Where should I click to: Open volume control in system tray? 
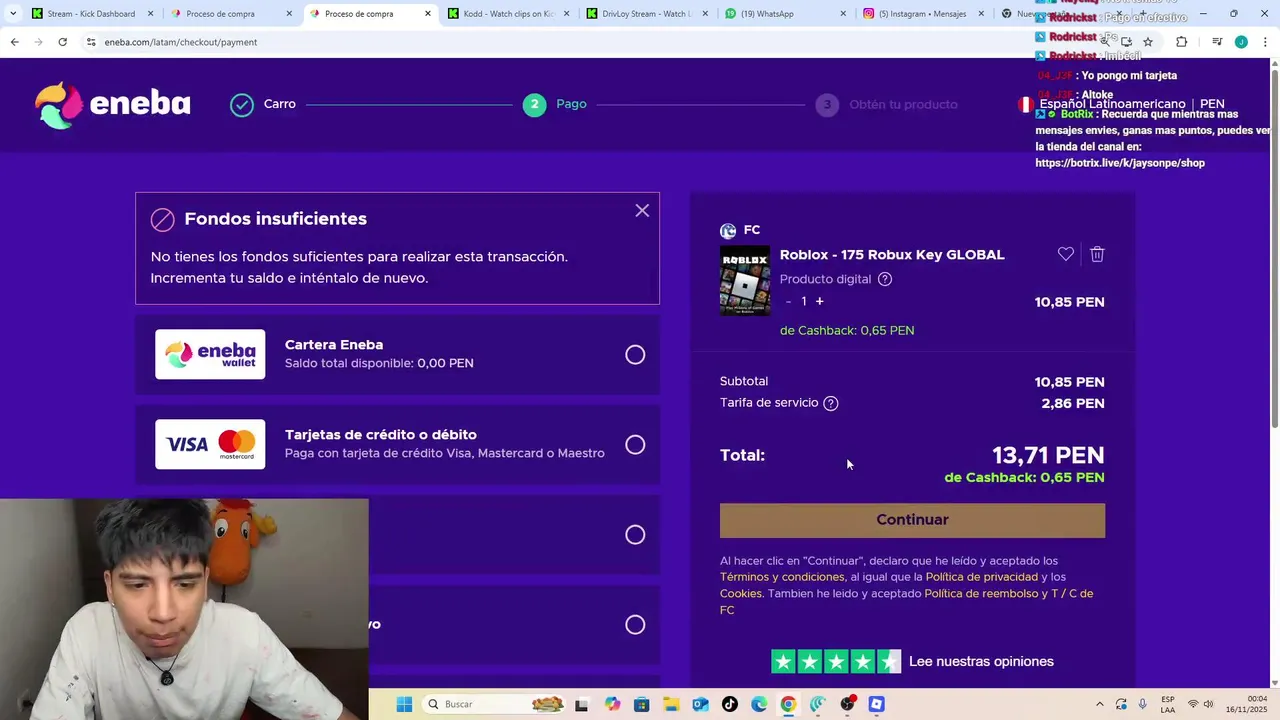pos(1208,705)
